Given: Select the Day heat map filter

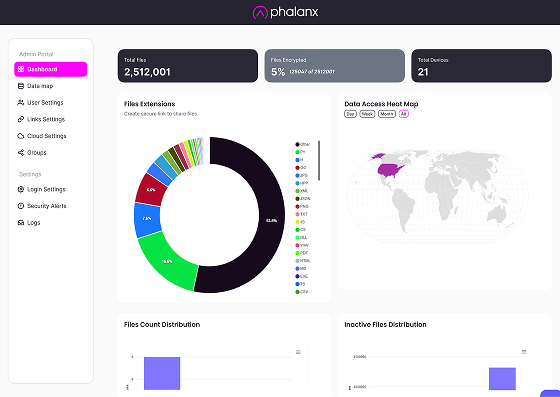Looking at the screenshot, I should tap(350, 114).
